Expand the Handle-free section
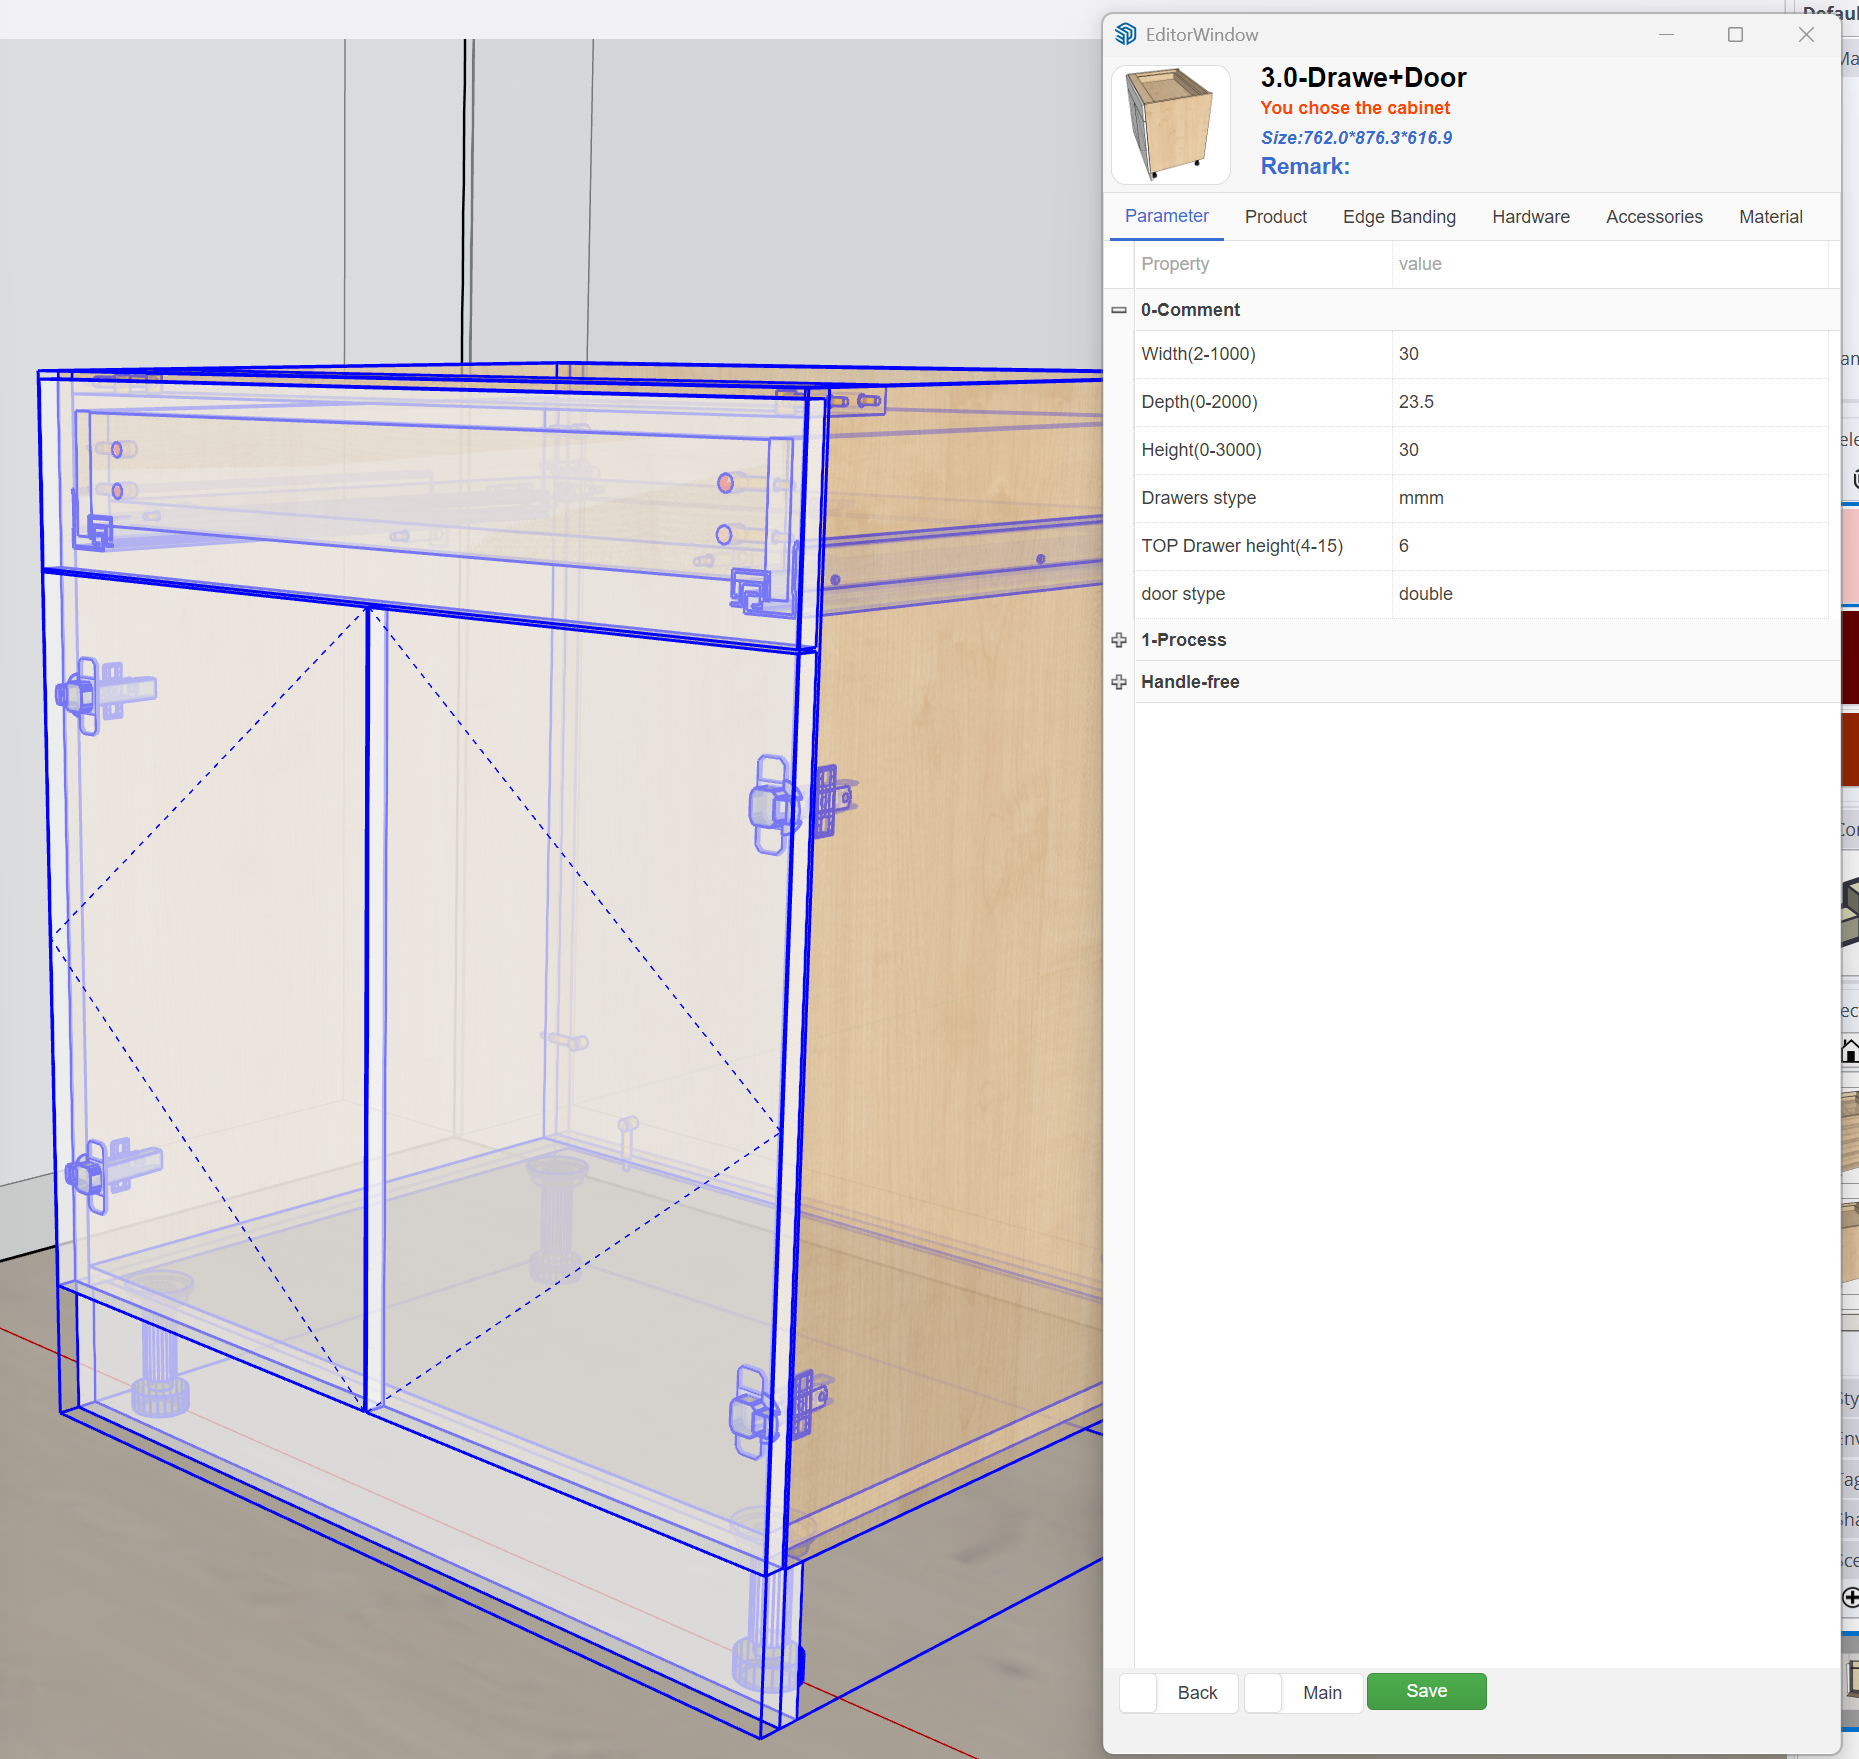The image size is (1859, 1759). click(1117, 682)
